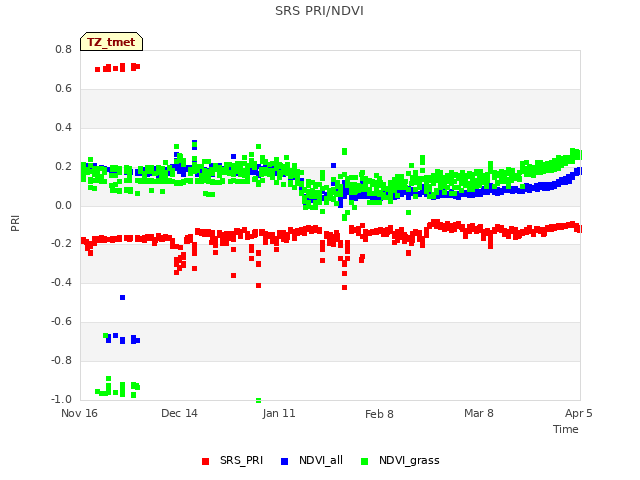The width and height of the screenshot is (640, 480).
Task: Click the 0.8 y-axis tick label
Action: [x=63, y=49]
